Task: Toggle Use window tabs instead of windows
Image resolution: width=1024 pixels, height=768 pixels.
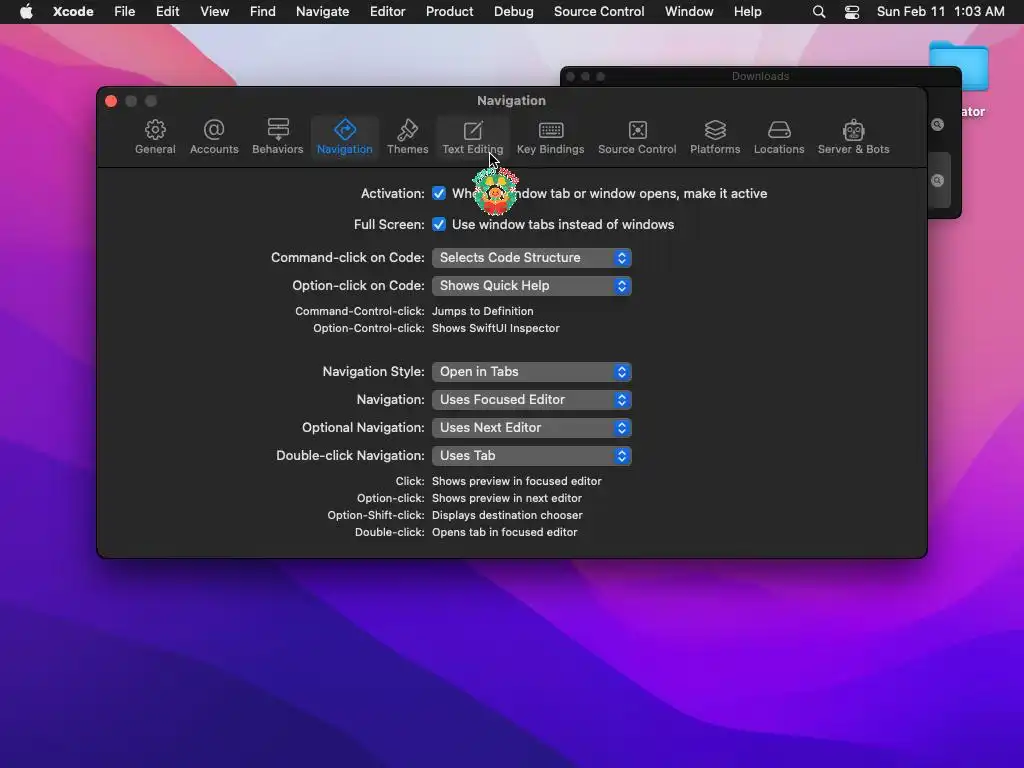Action: pyautogui.click(x=439, y=224)
